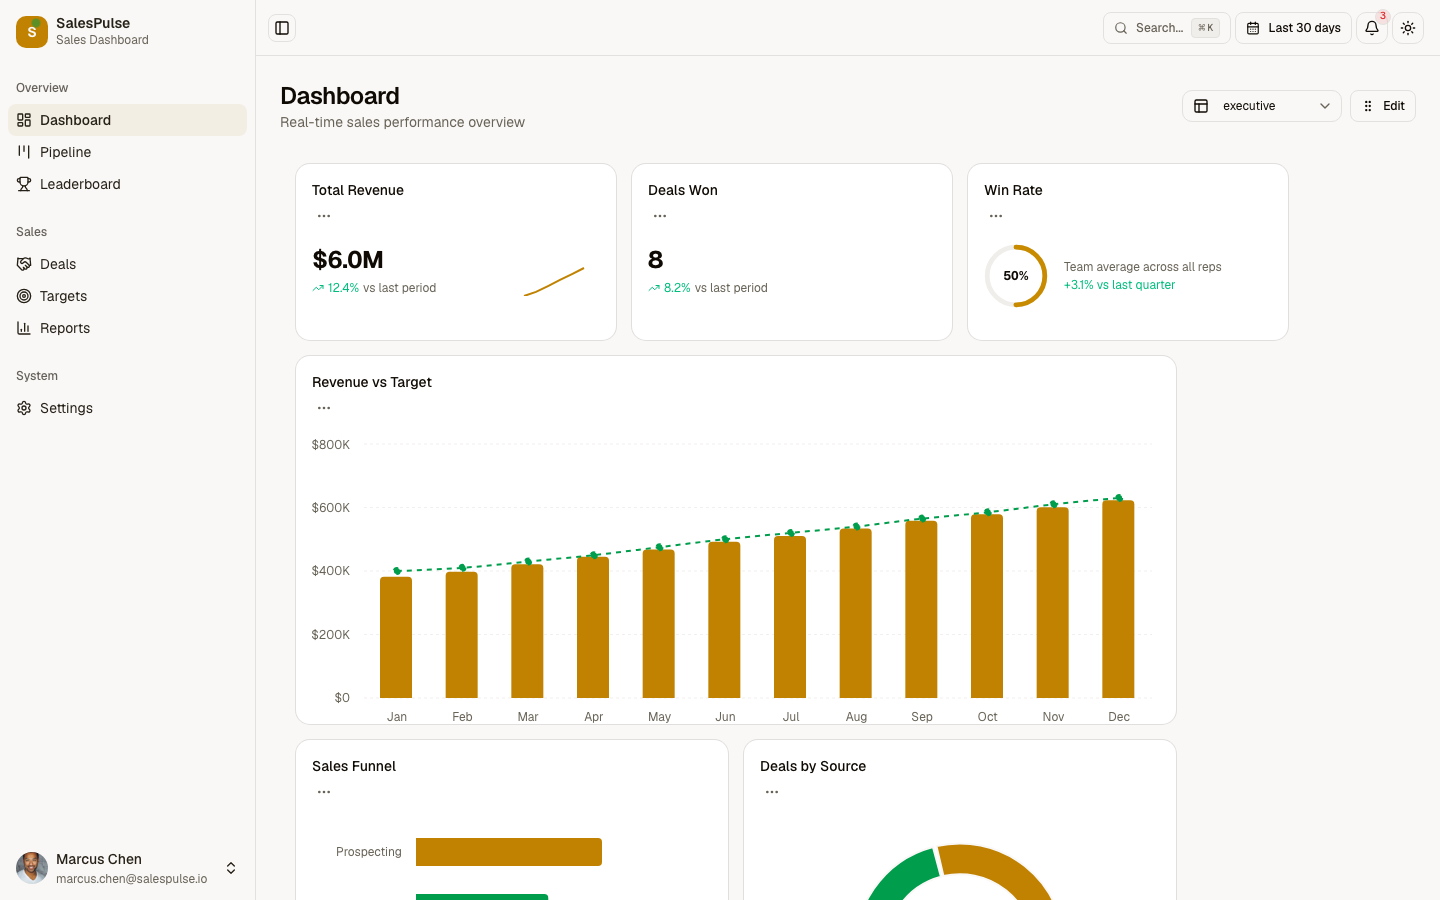Open Revenue vs Target options menu
Screen dimensions: 1440x900
click(324, 408)
